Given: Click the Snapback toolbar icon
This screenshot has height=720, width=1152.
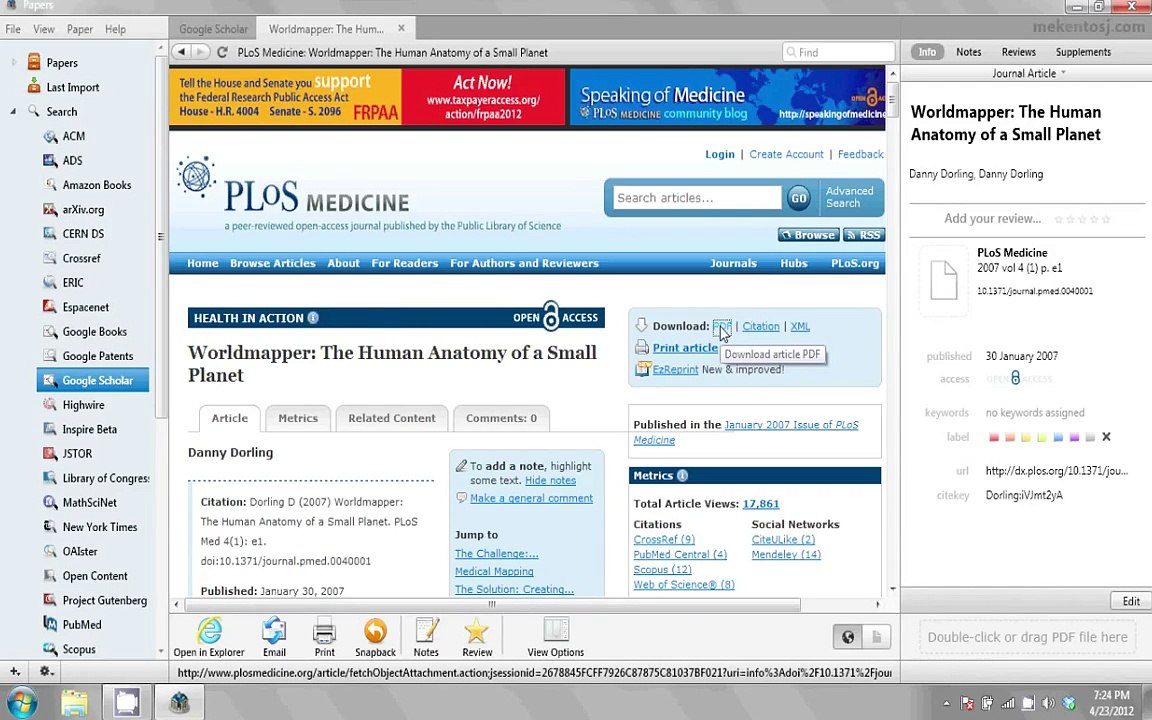Looking at the screenshot, I should point(375,637).
